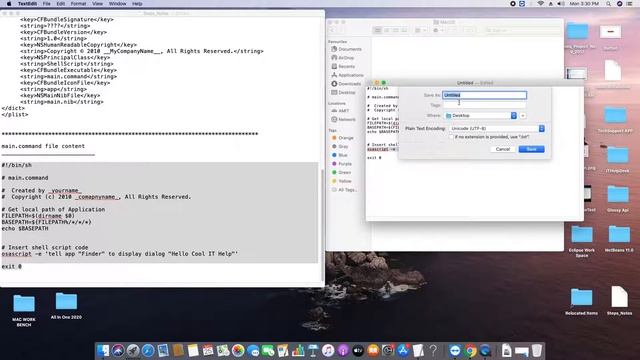The width and height of the screenshot is (640, 360).
Task: Open the Trash in the Dock
Action: click(x=537, y=350)
